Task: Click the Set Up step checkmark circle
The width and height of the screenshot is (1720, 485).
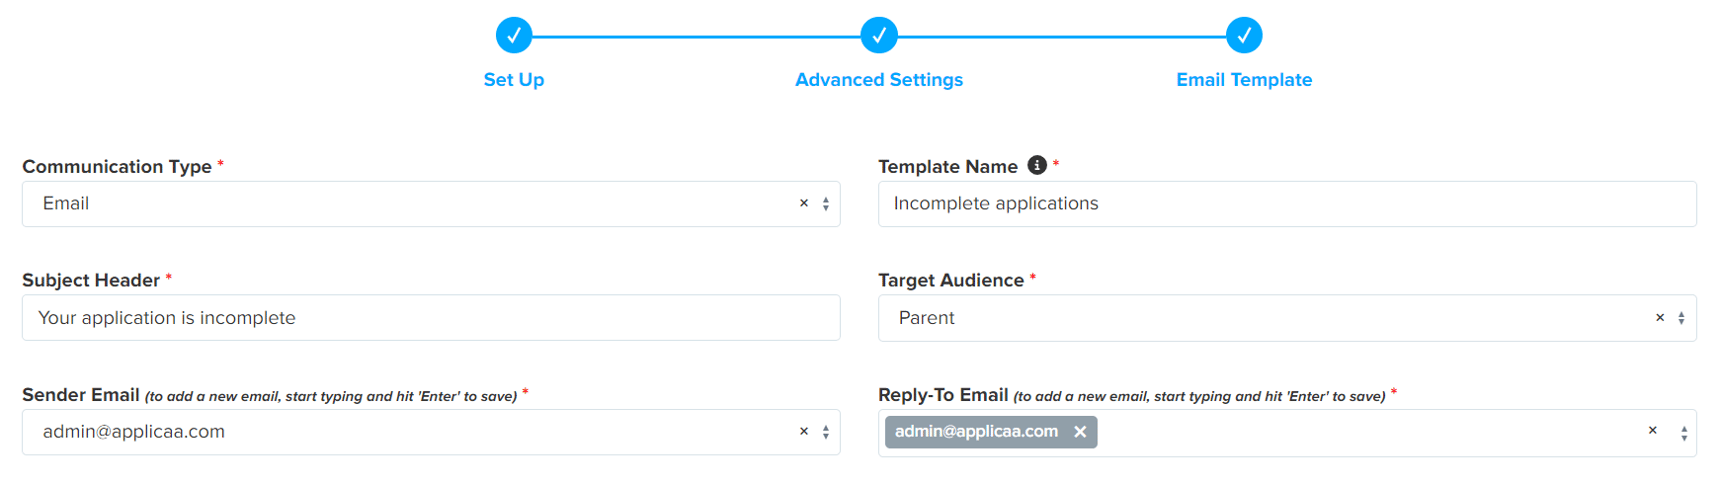Action: click(x=513, y=35)
